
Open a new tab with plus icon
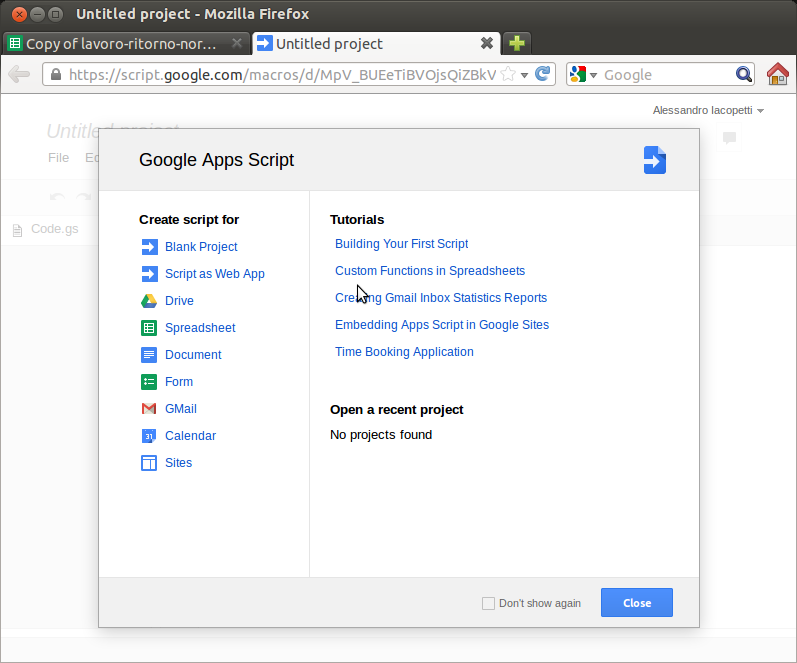click(516, 43)
